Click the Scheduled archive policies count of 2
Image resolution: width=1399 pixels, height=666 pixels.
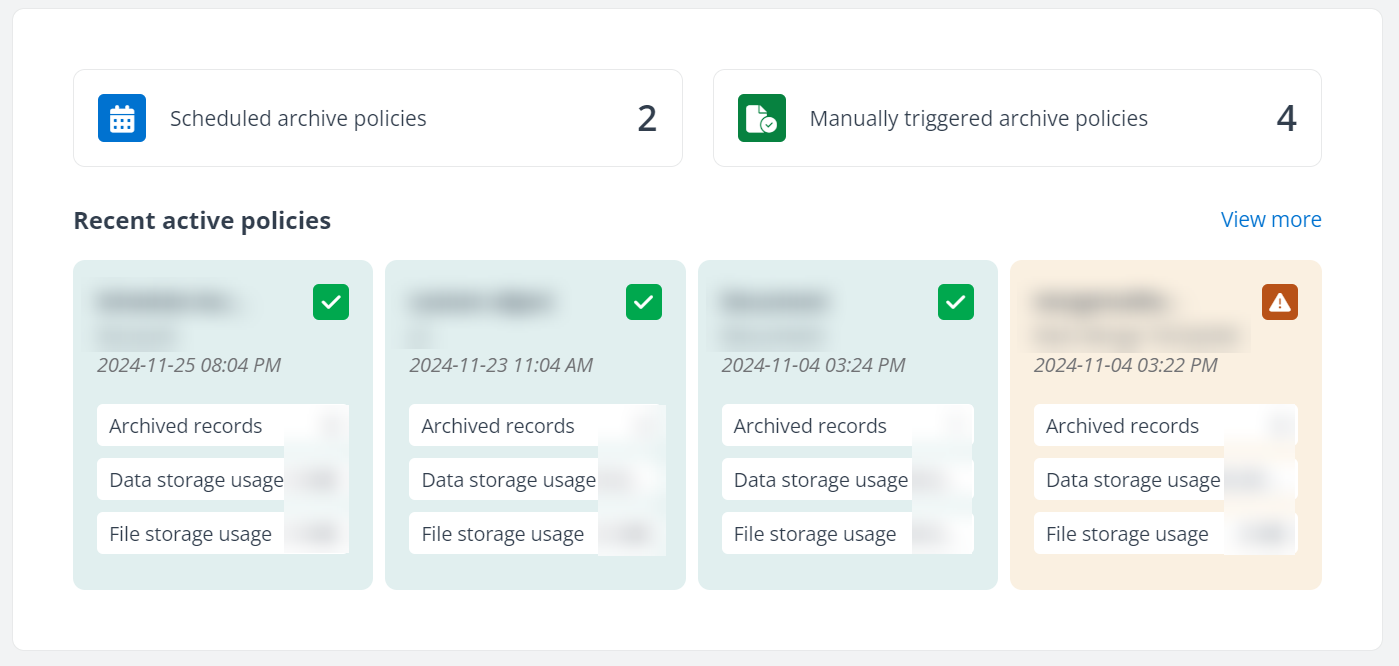(x=647, y=117)
